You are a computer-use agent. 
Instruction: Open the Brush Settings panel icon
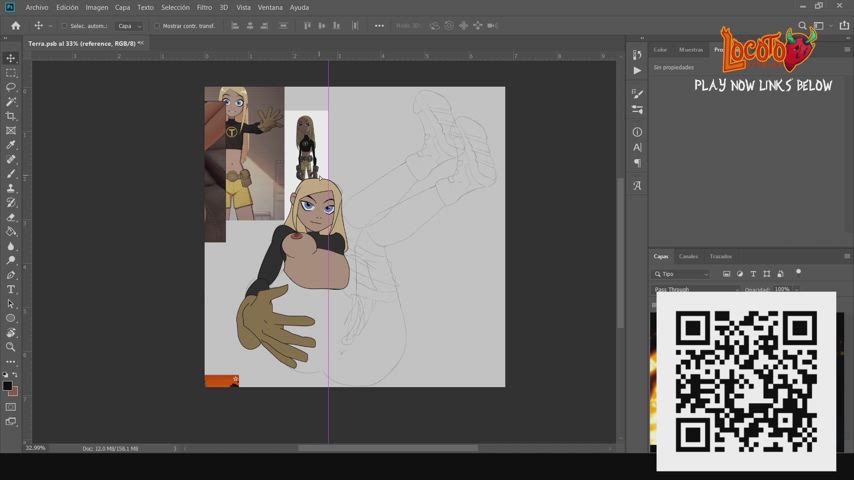point(637,94)
